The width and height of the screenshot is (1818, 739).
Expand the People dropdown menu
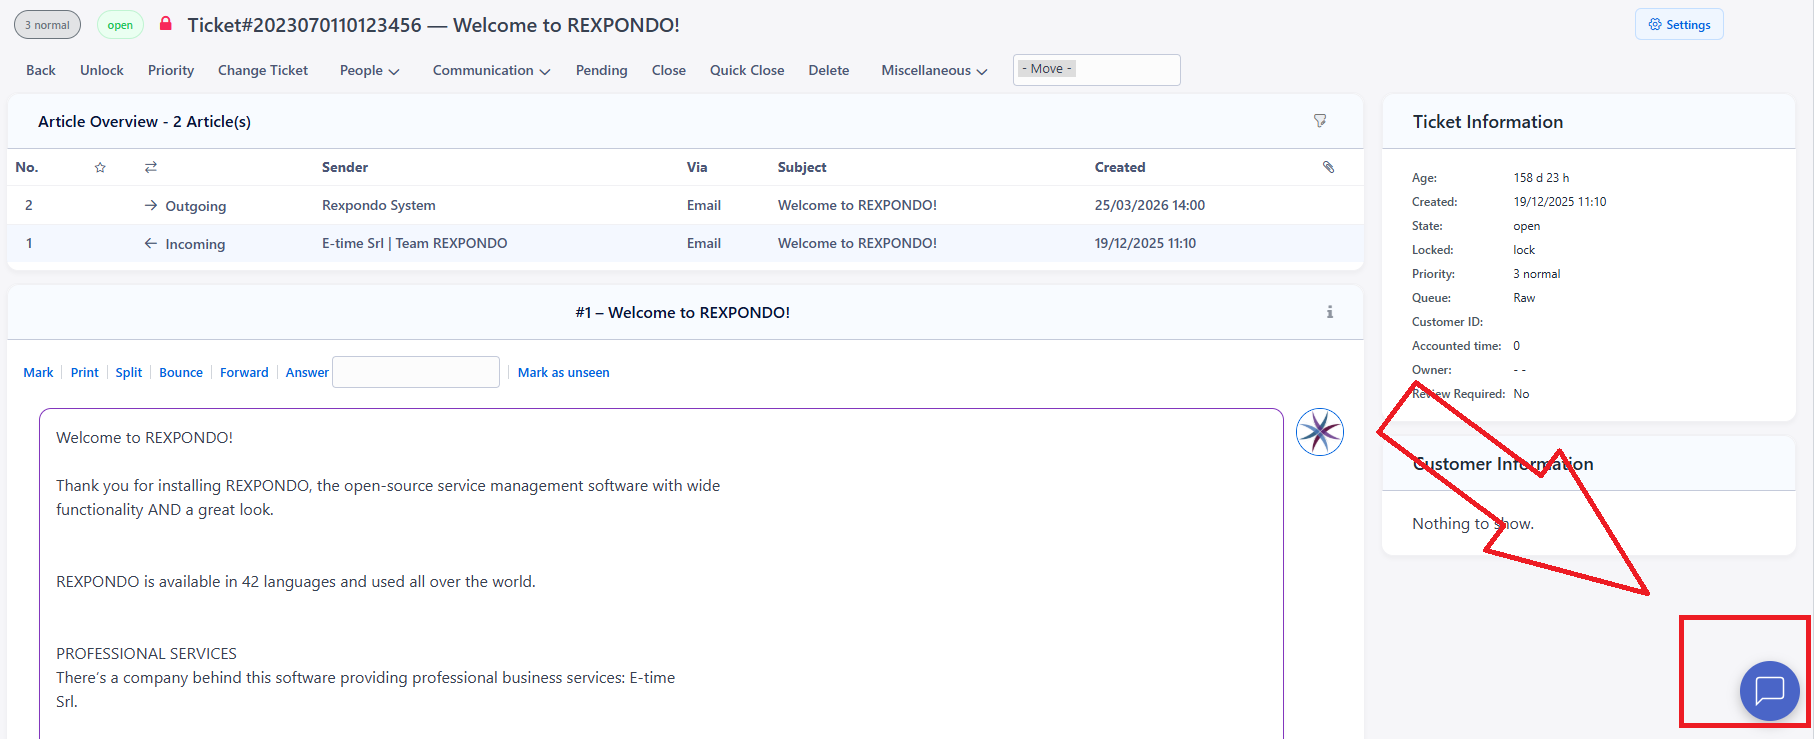[x=369, y=70]
